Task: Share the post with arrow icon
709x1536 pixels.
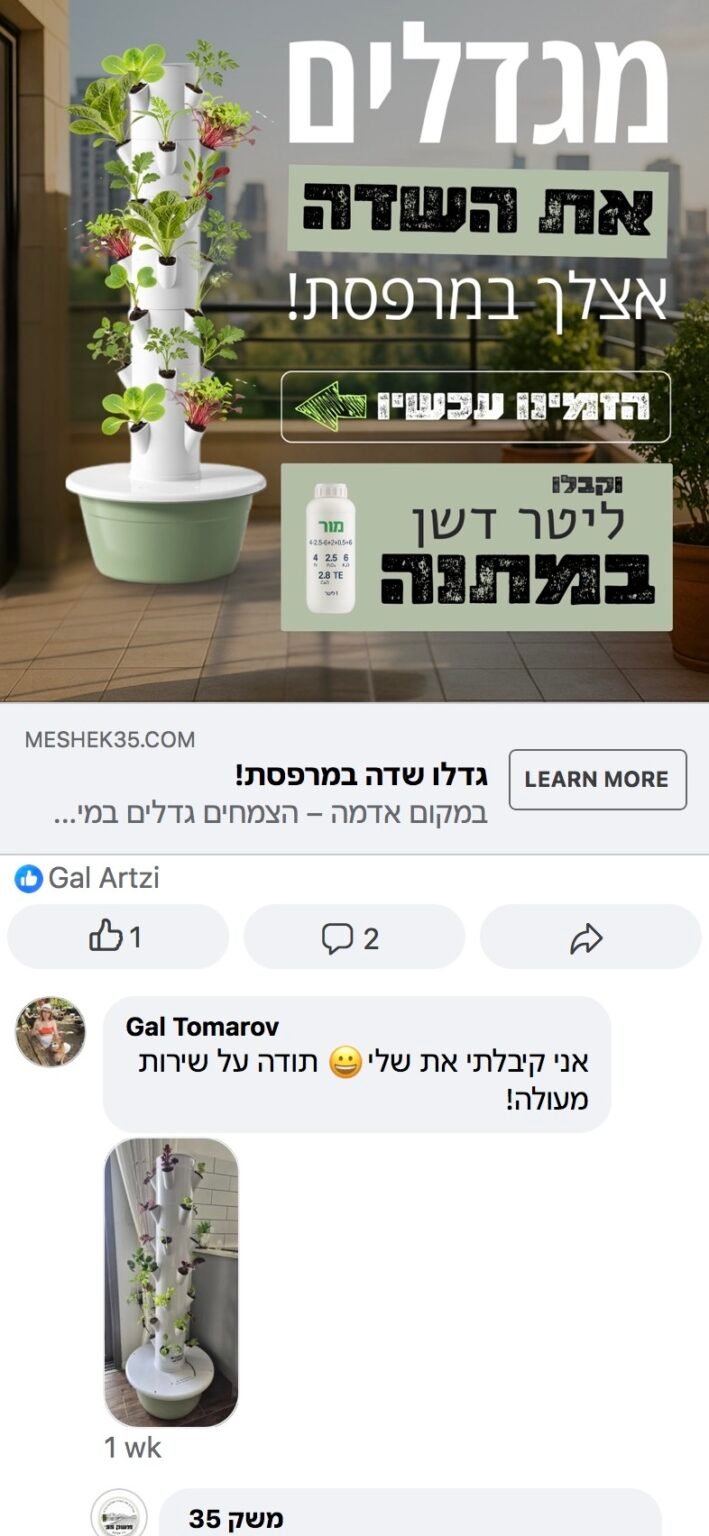Action: click(590, 937)
